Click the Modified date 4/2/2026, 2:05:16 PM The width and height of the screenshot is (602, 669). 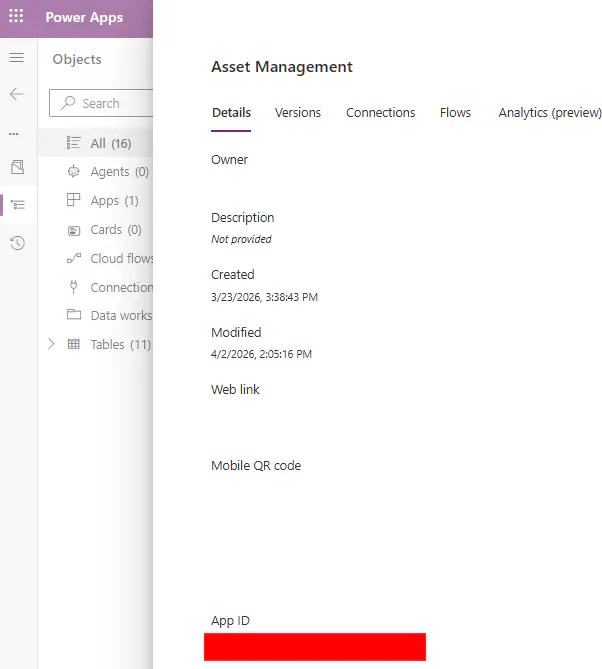(x=261, y=354)
